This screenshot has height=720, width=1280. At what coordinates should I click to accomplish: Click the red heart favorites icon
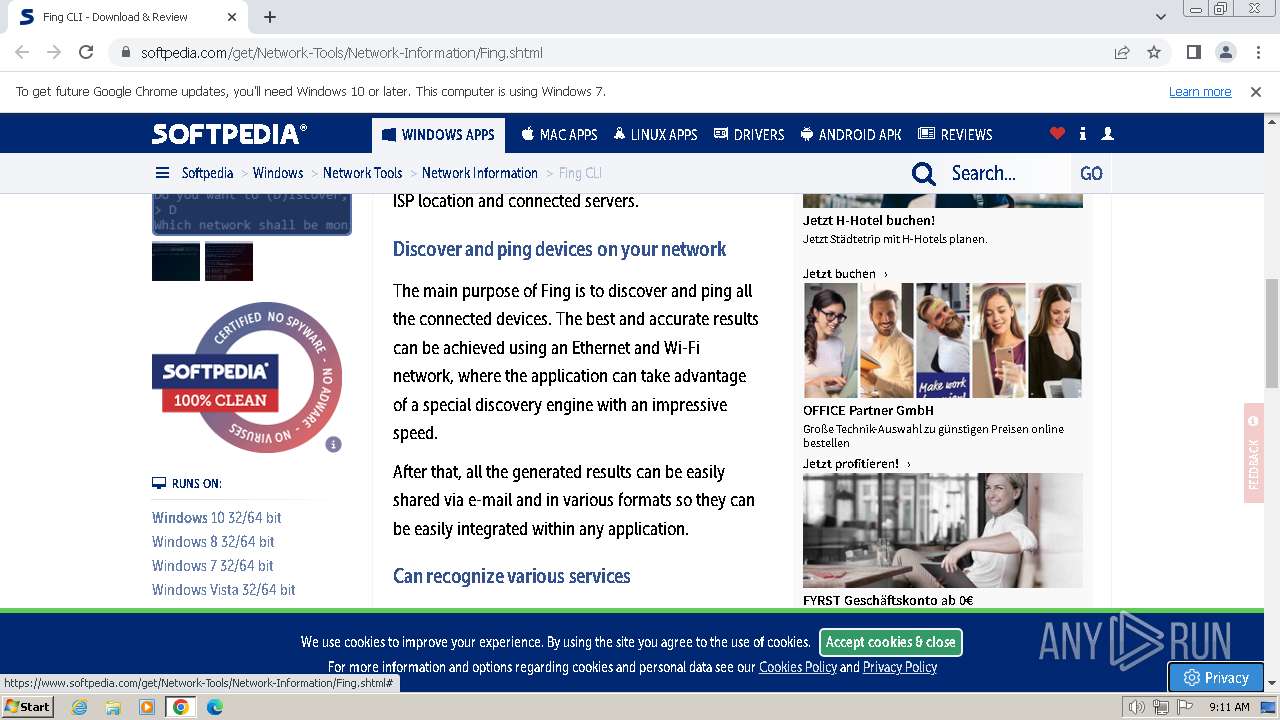pyautogui.click(x=1057, y=134)
